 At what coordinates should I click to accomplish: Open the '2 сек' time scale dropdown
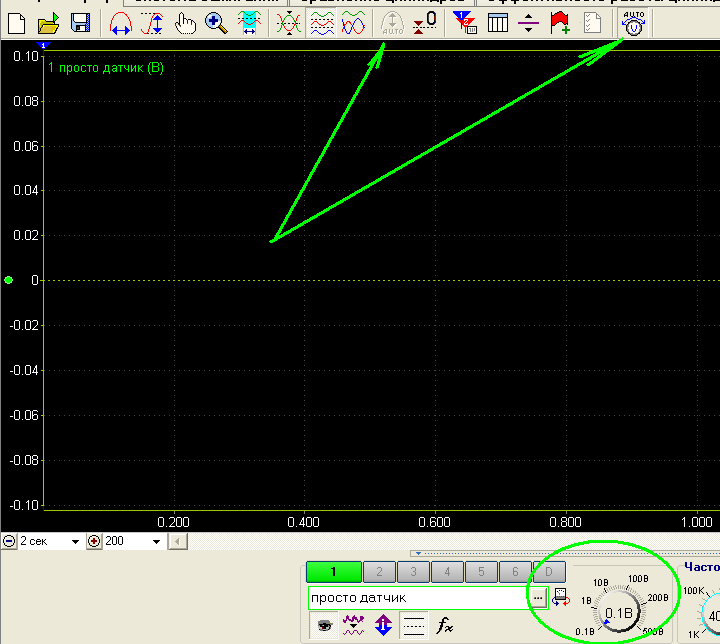[x=75, y=542]
